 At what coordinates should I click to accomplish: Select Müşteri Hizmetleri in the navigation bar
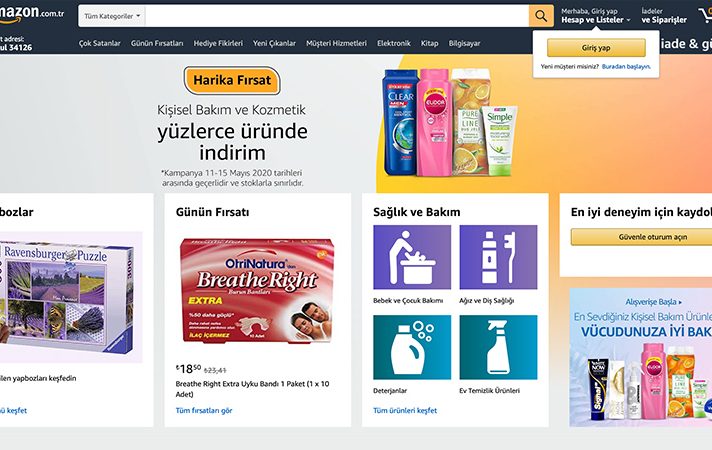coord(336,43)
